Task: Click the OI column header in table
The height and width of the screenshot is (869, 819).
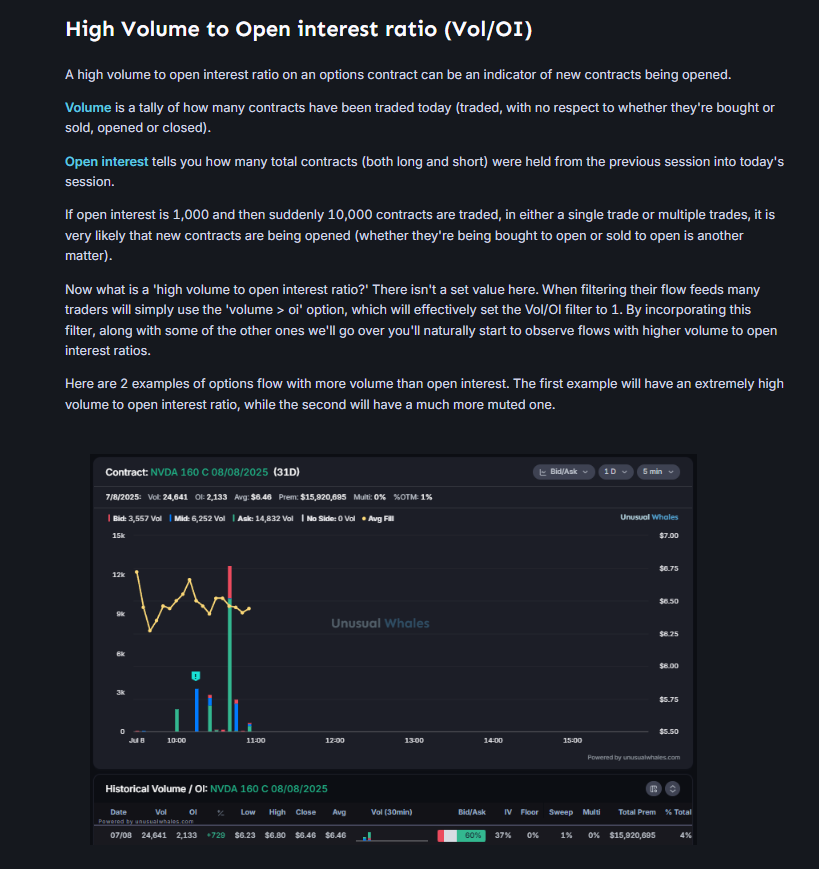Action: 193,812
